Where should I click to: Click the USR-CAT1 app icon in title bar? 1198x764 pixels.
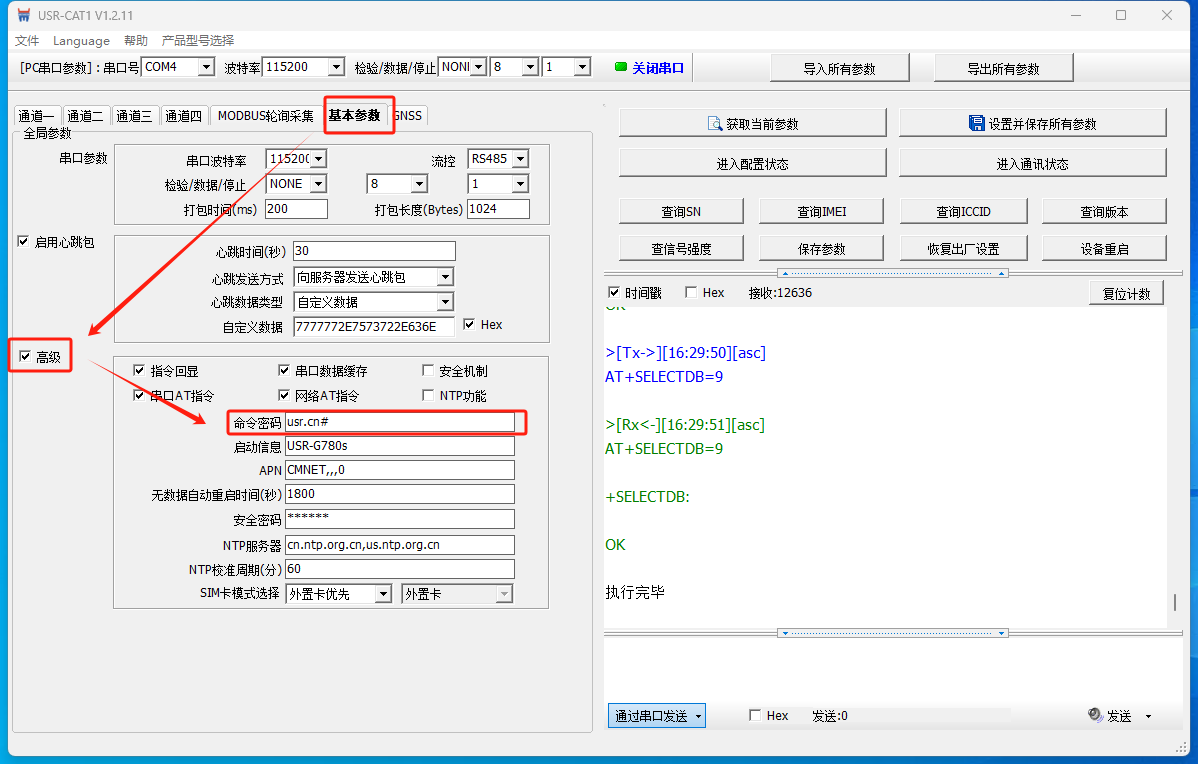[x=24, y=15]
